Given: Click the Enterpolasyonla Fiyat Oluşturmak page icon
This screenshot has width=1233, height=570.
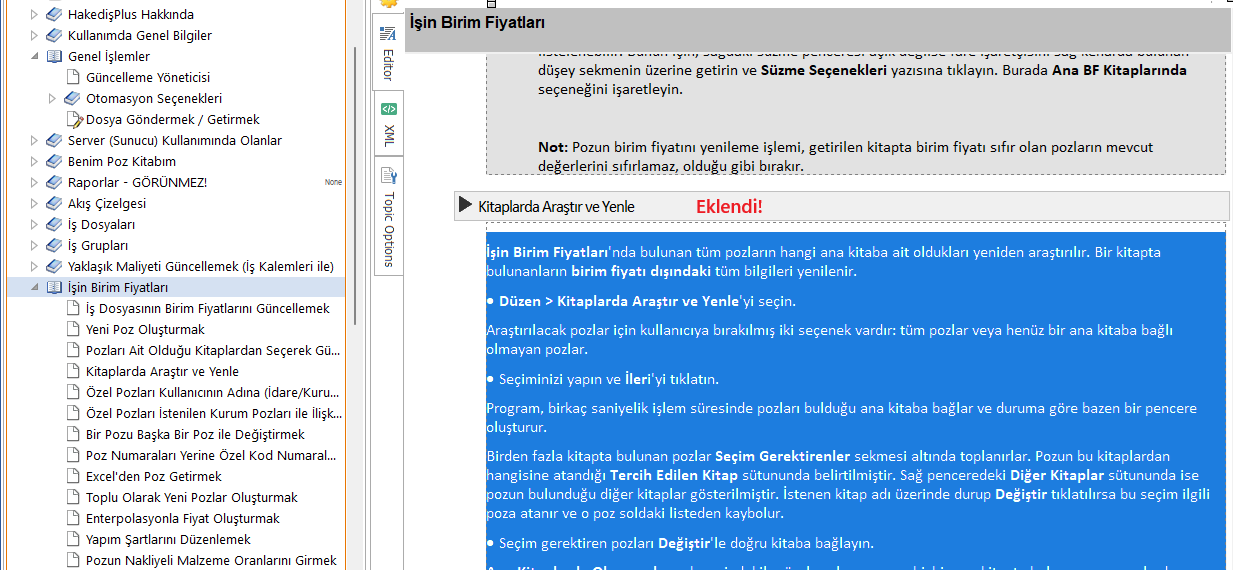Looking at the screenshot, I should pyautogui.click(x=72, y=519).
